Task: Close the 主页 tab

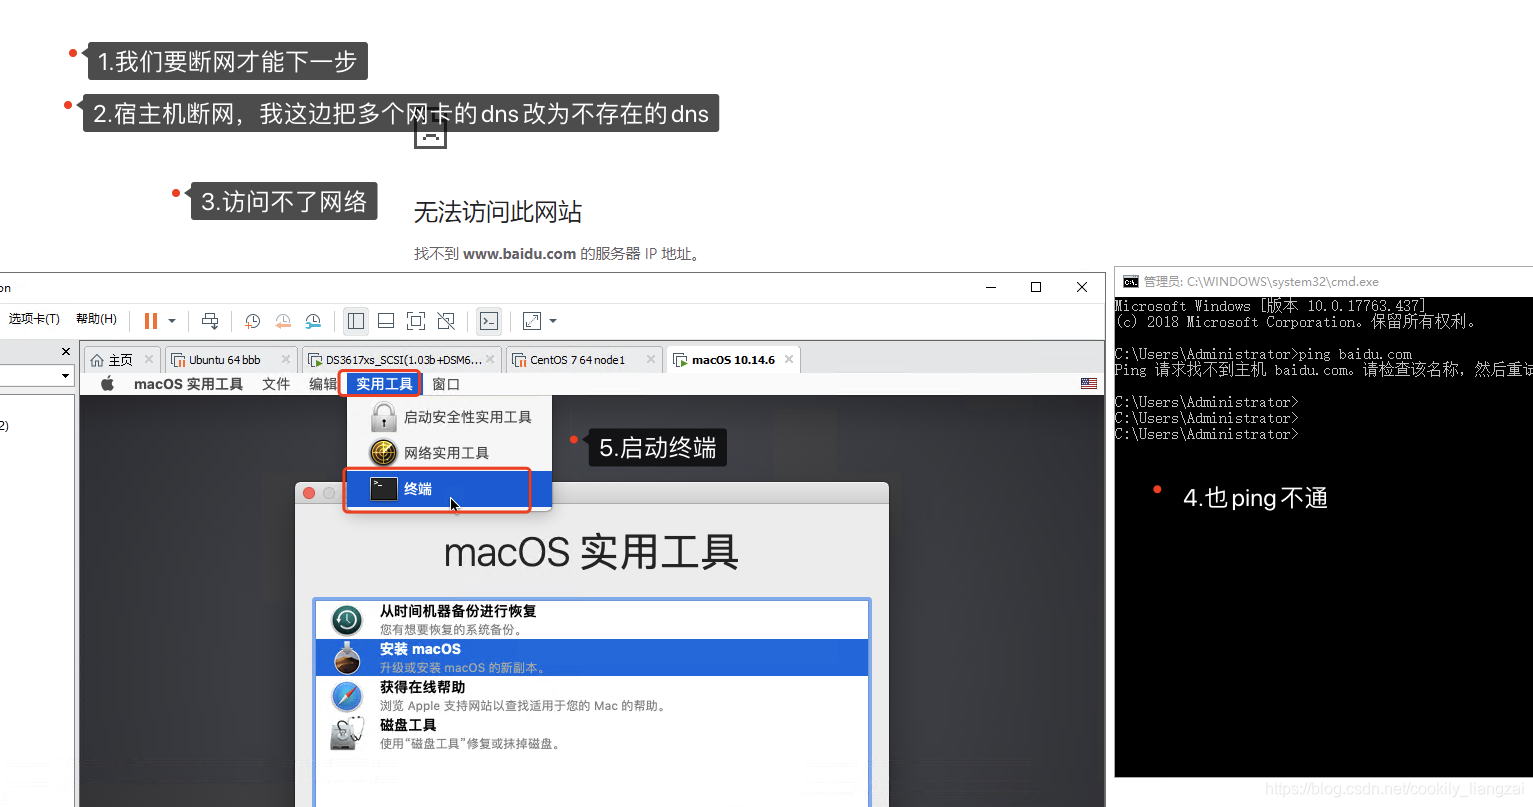Action: click(x=149, y=359)
